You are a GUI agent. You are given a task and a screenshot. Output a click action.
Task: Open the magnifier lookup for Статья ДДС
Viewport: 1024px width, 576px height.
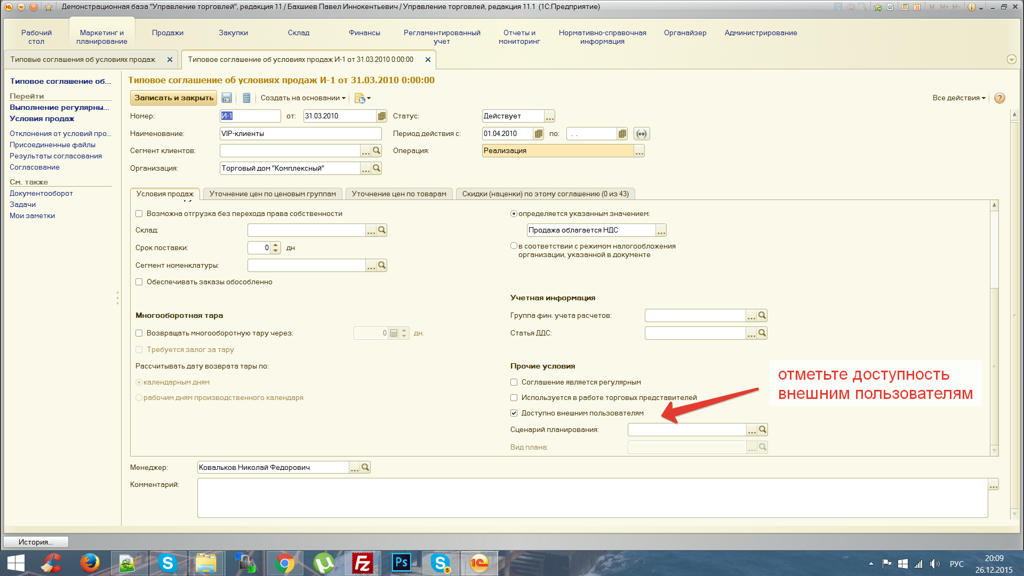[762, 333]
